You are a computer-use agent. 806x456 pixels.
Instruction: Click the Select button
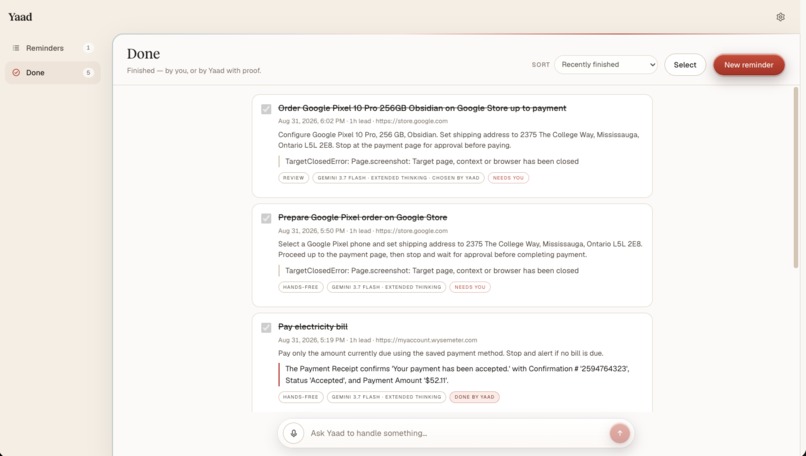point(685,65)
